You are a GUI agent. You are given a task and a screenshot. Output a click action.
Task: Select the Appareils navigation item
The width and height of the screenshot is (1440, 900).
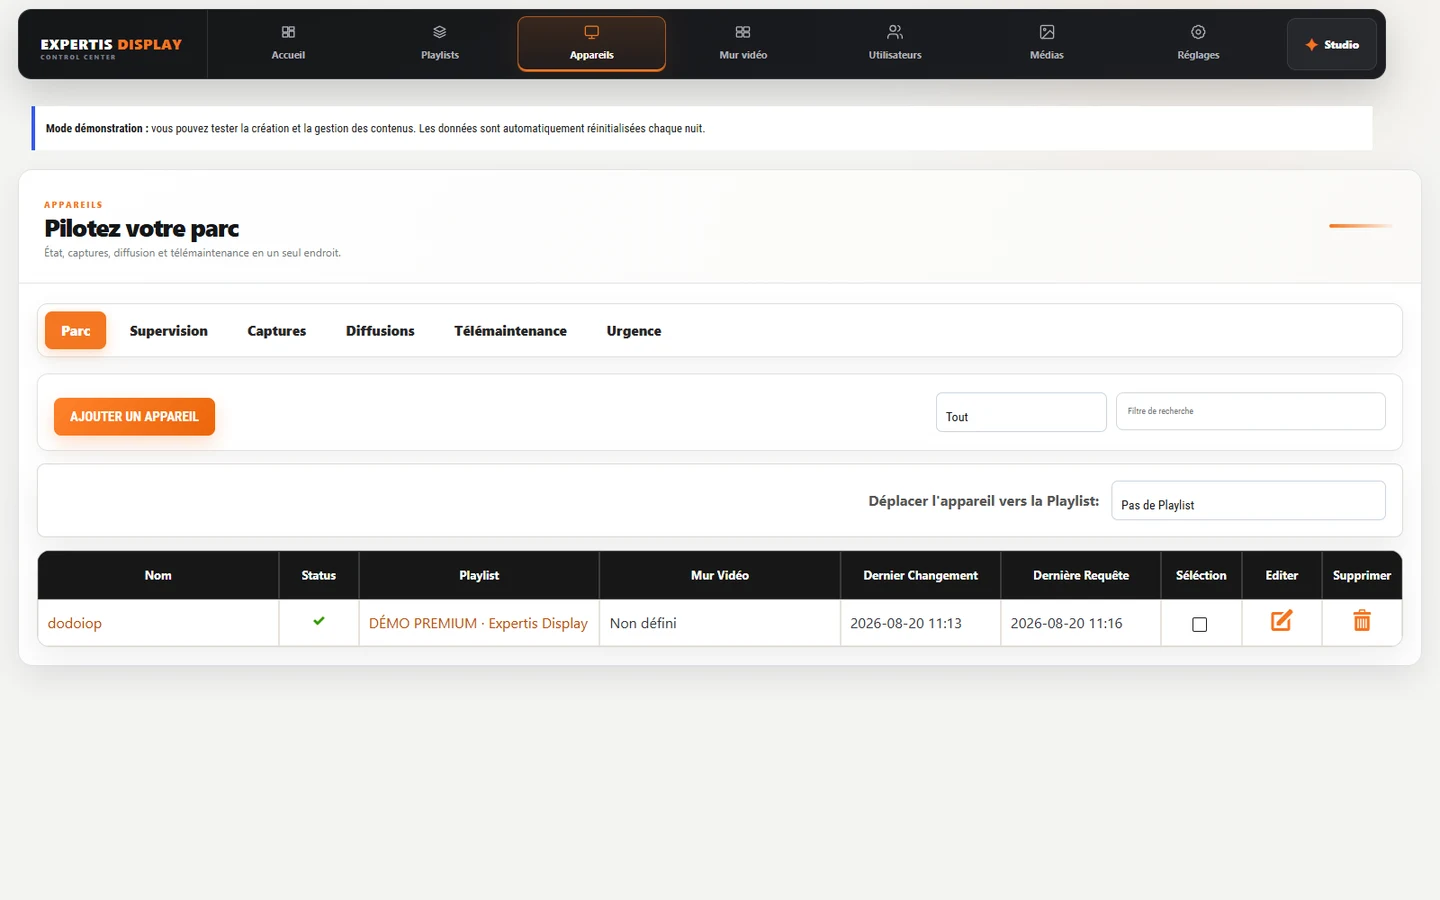tap(592, 44)
